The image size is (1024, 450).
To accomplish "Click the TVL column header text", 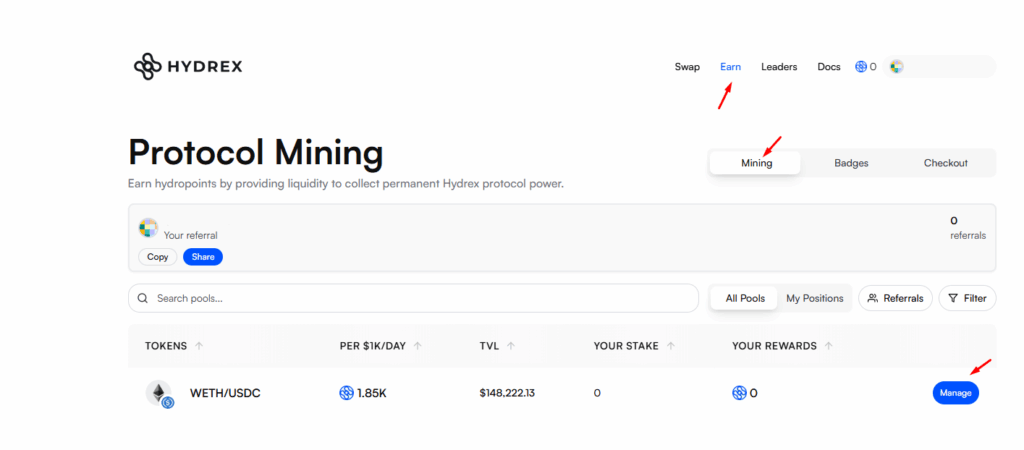I will (x=489, y=346).
